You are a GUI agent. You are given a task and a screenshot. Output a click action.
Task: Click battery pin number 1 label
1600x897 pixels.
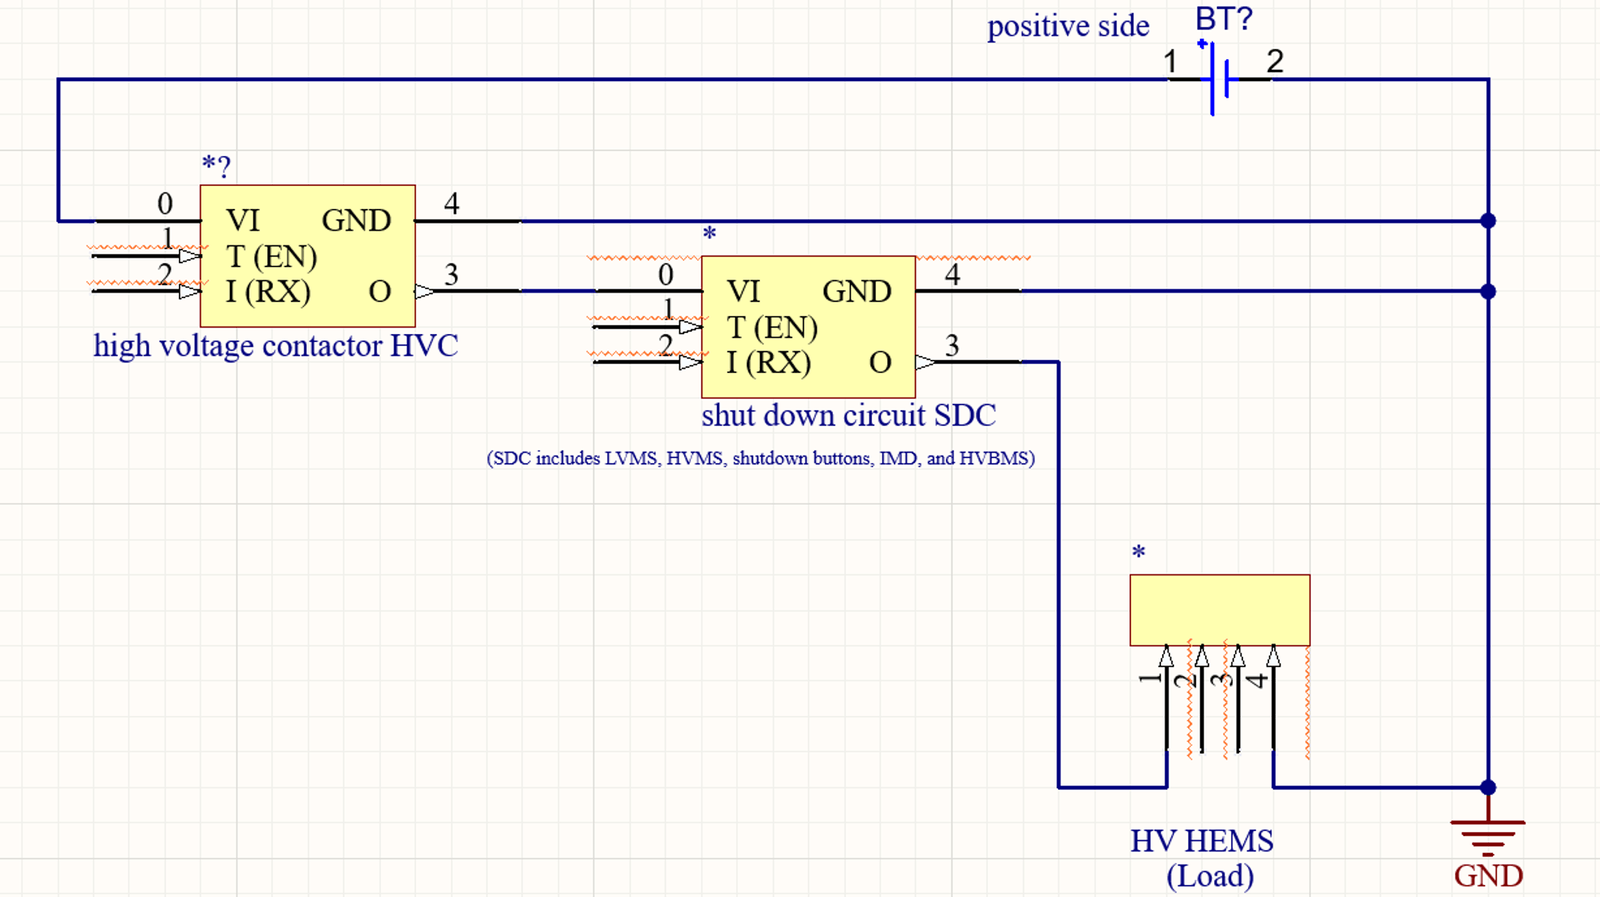(x=1170, y=62)
